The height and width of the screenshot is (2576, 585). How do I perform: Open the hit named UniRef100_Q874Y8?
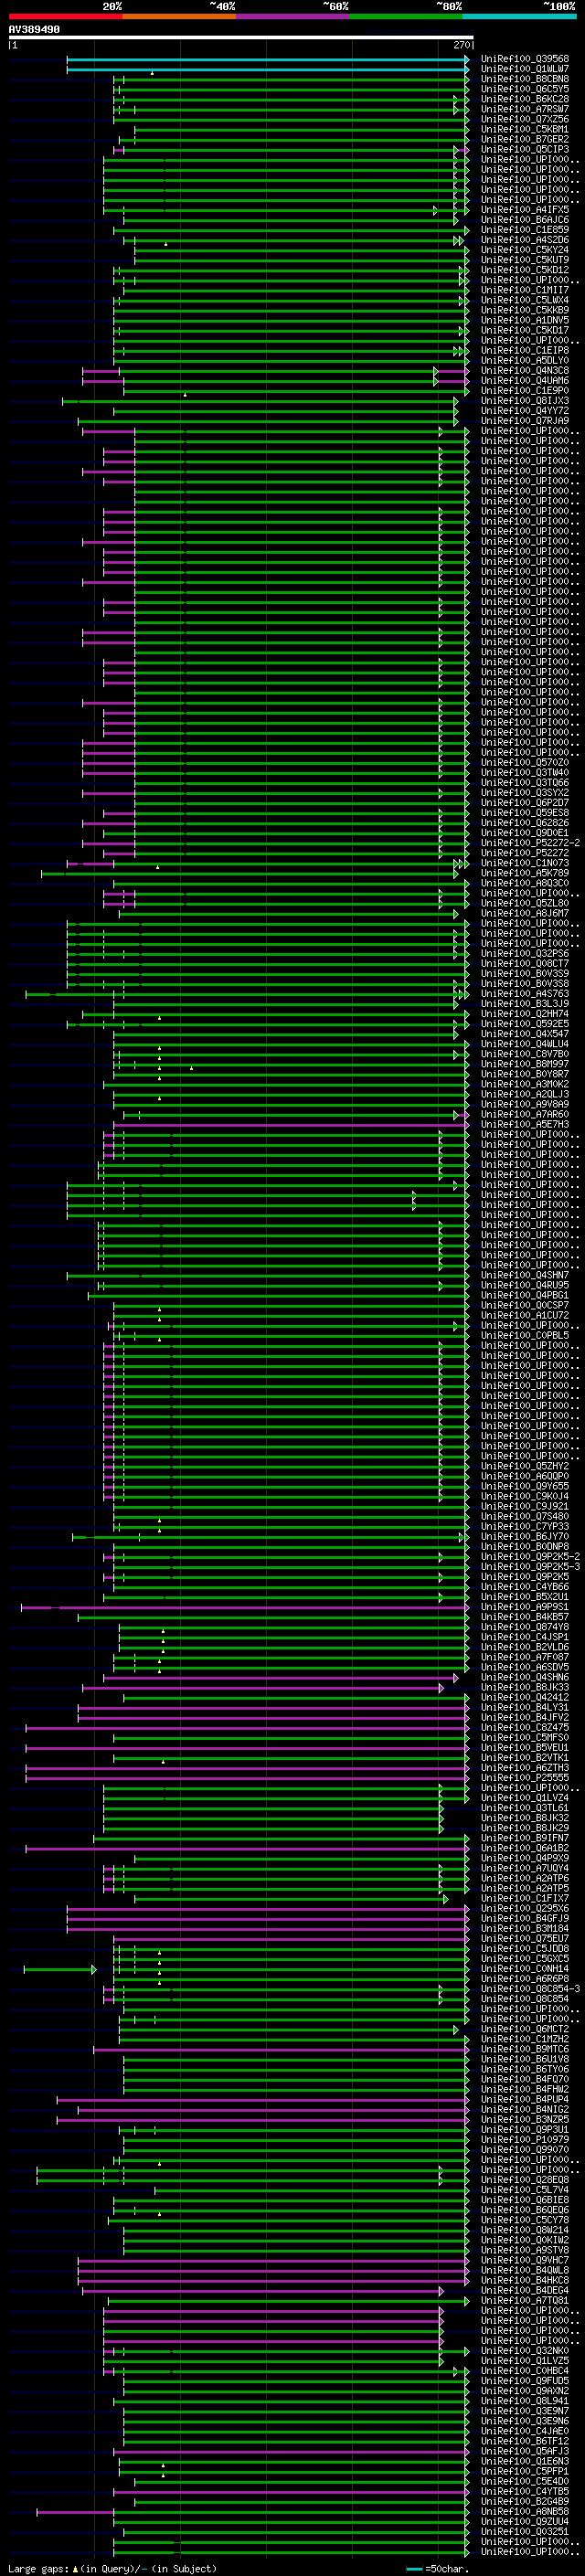[x=525, y=1627]
